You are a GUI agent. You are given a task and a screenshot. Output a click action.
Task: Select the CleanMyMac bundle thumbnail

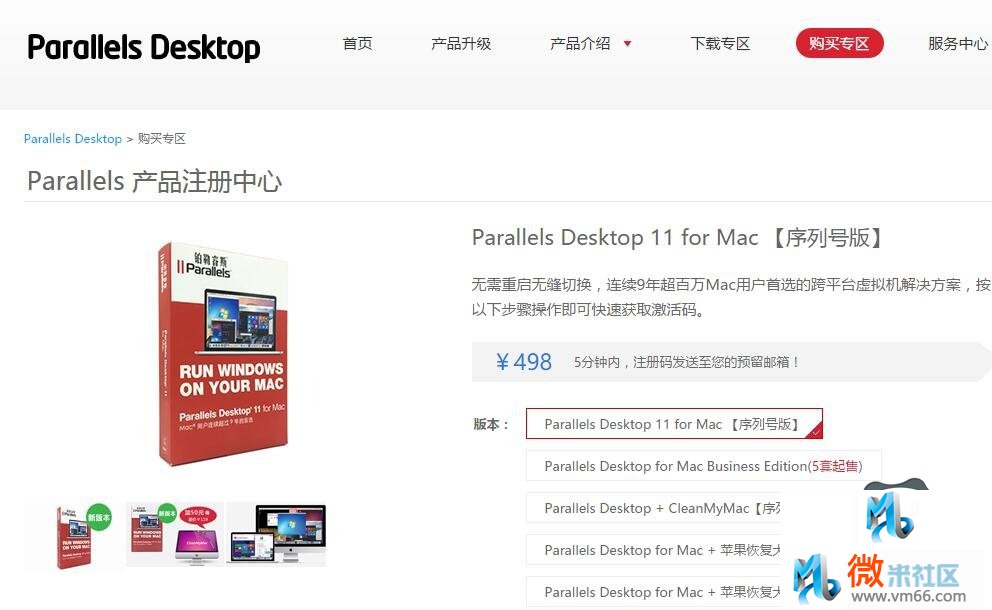click(175, 535)
